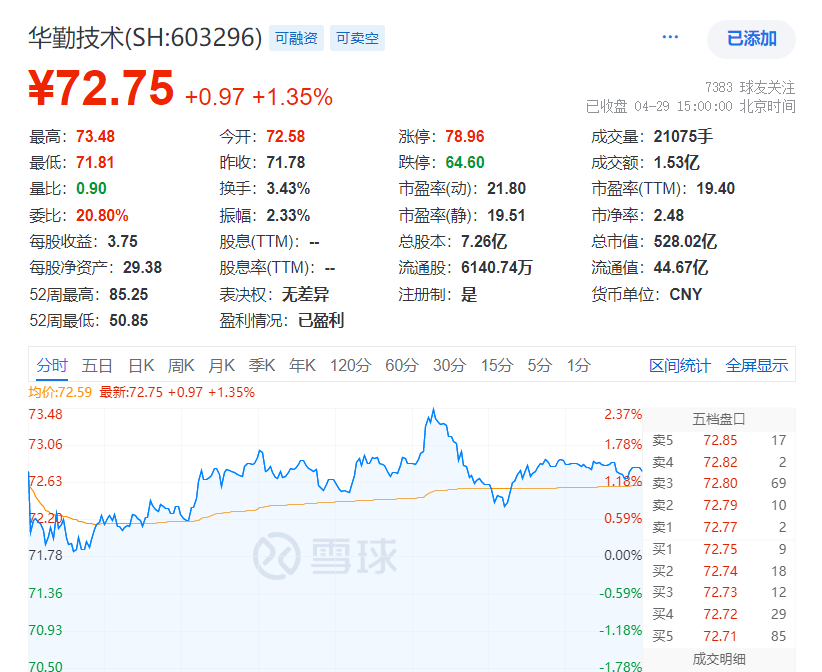Click the stock title 华勤技术(SH:603296)
The height and width of the screenshot is (672, 822).
pos(145,38)
